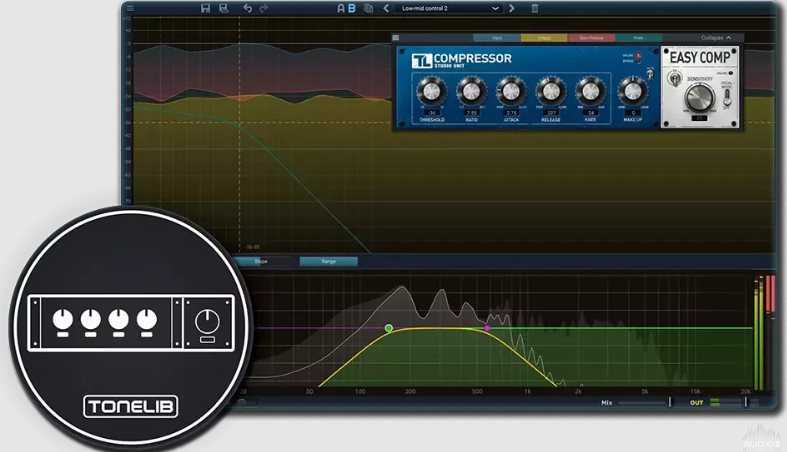The image size is (787, 452).
Task: Click the redo arrow icon
Action: [x=264, y=8]
